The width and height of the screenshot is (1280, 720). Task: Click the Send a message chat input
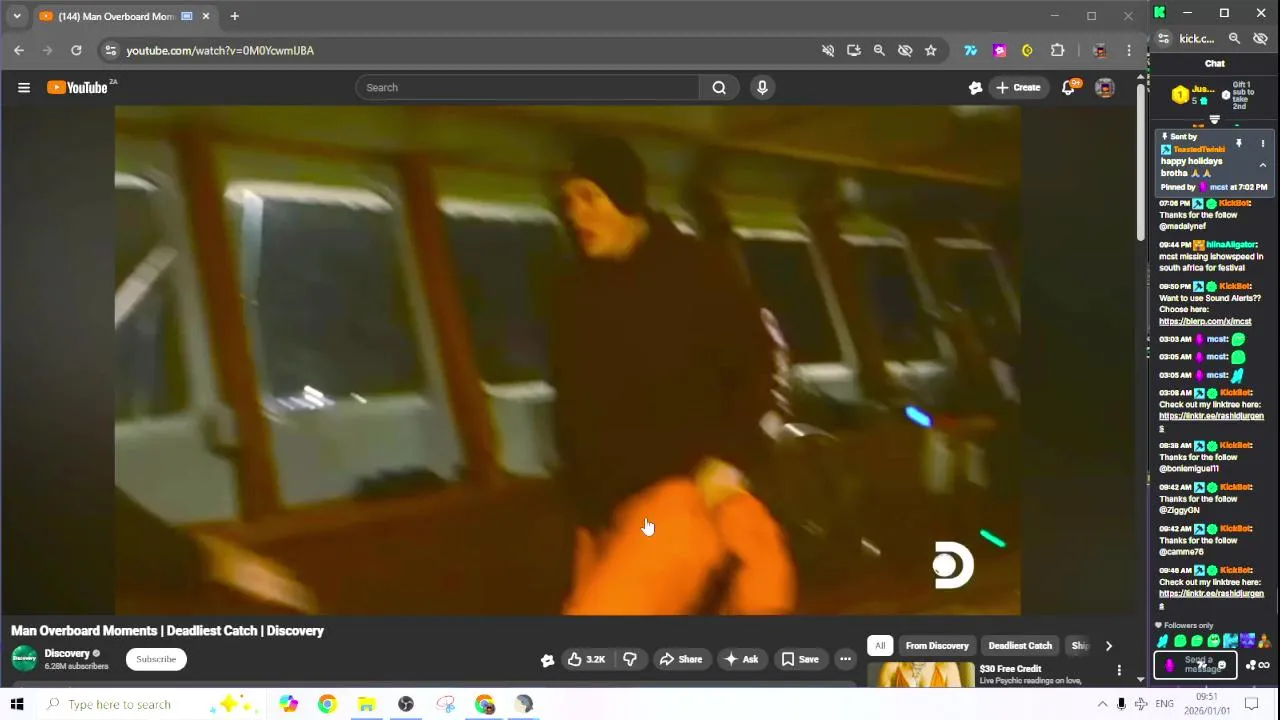1195,665
